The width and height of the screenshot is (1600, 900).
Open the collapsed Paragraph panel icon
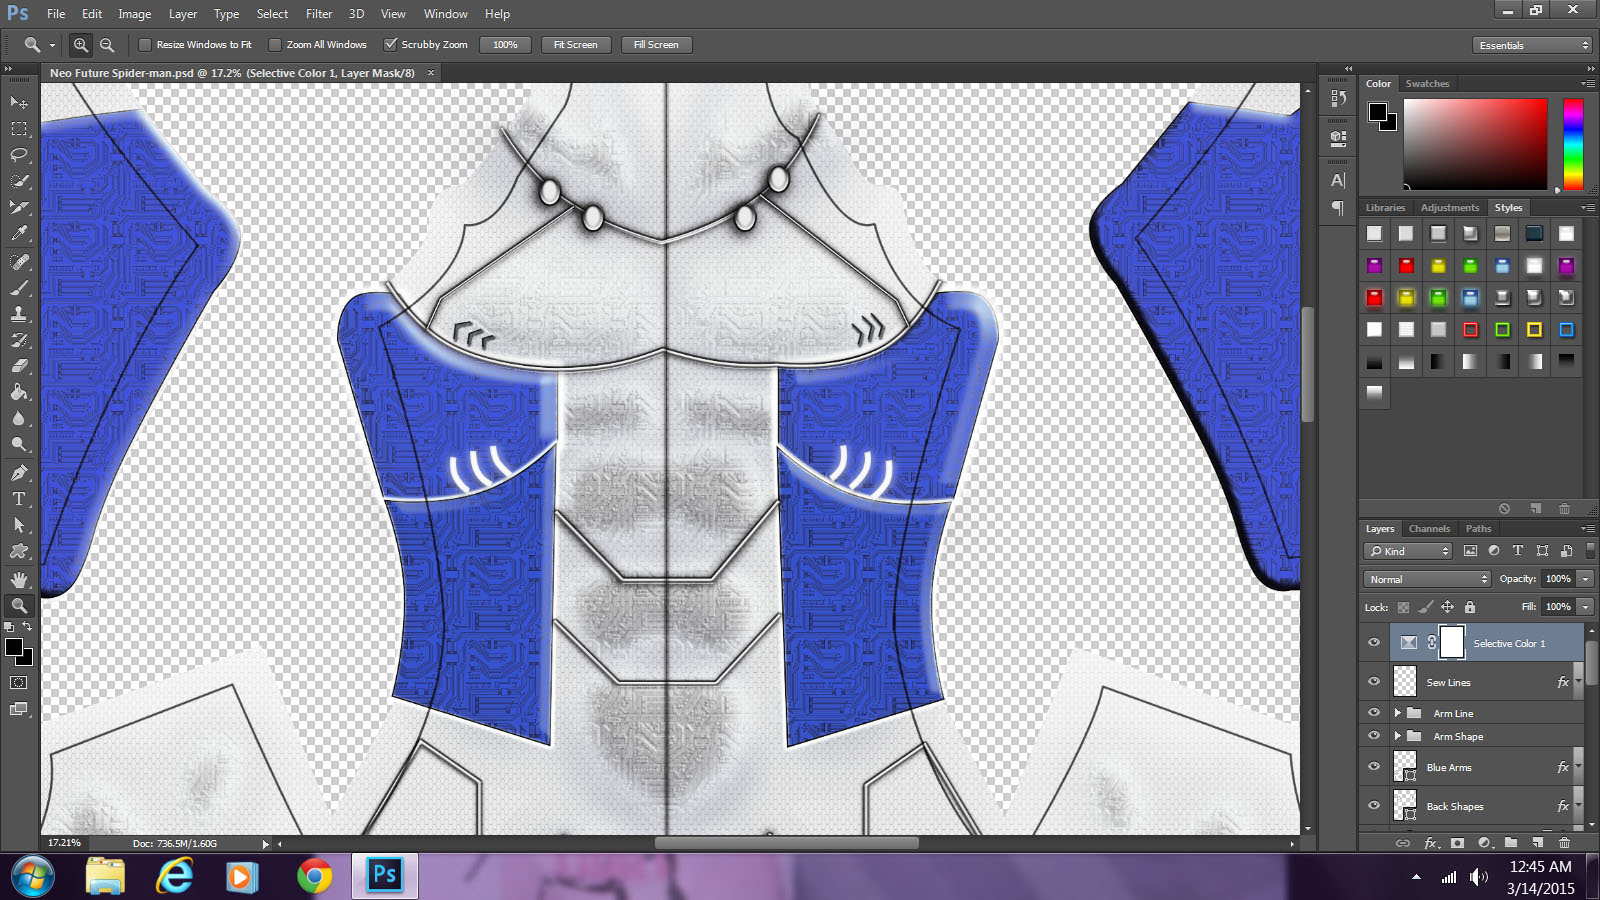[x=1338, y=208]
